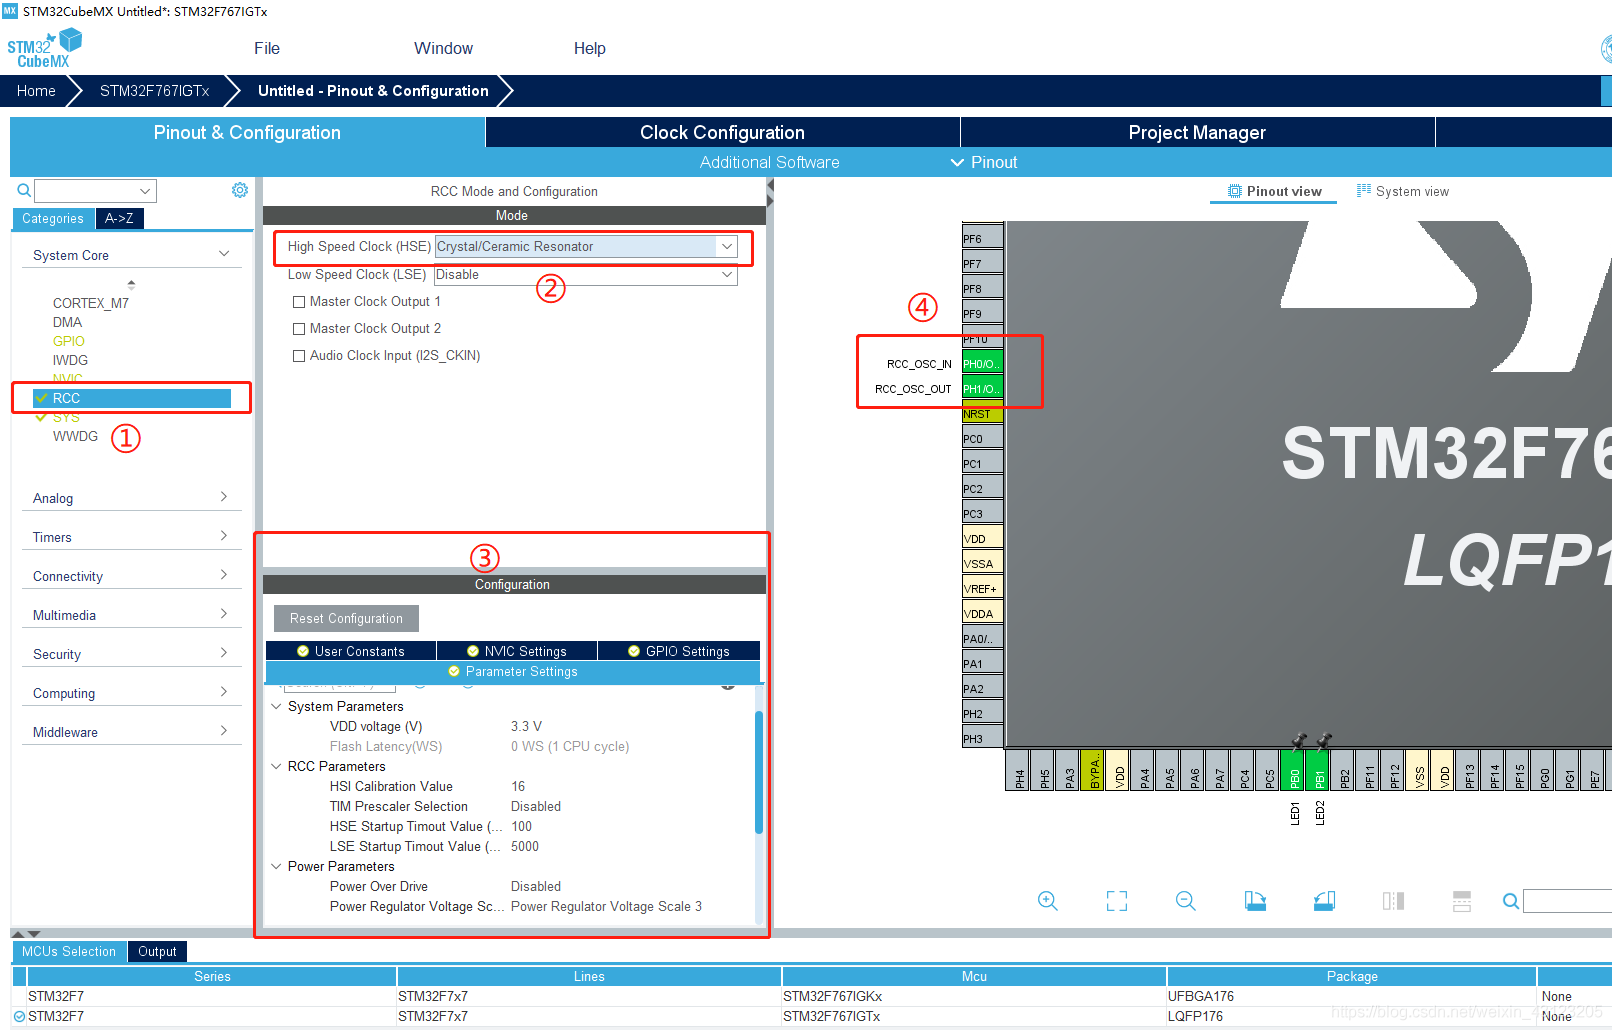Collapse the Power Parameters group
1612x1030 pixels.
pyautogui.click(x=276, y=866)
